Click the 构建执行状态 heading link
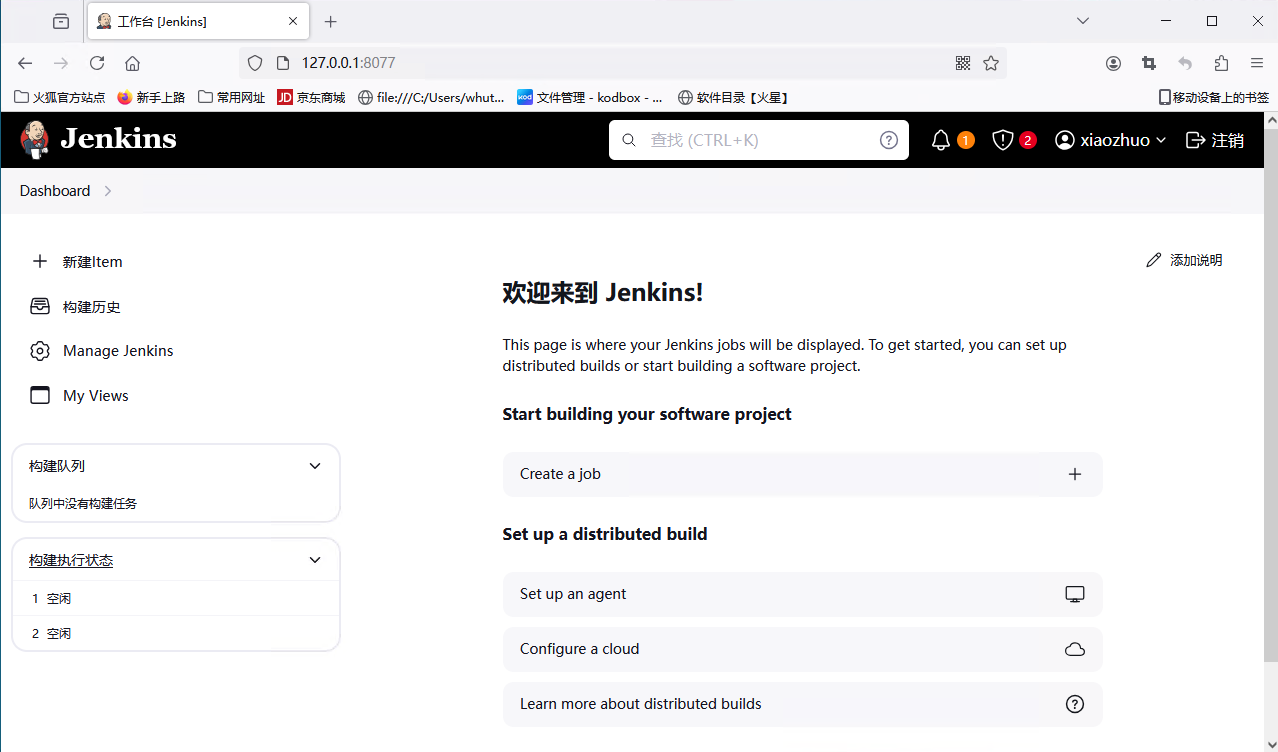This screenshot has width=1278, height=752. point(71,560)
